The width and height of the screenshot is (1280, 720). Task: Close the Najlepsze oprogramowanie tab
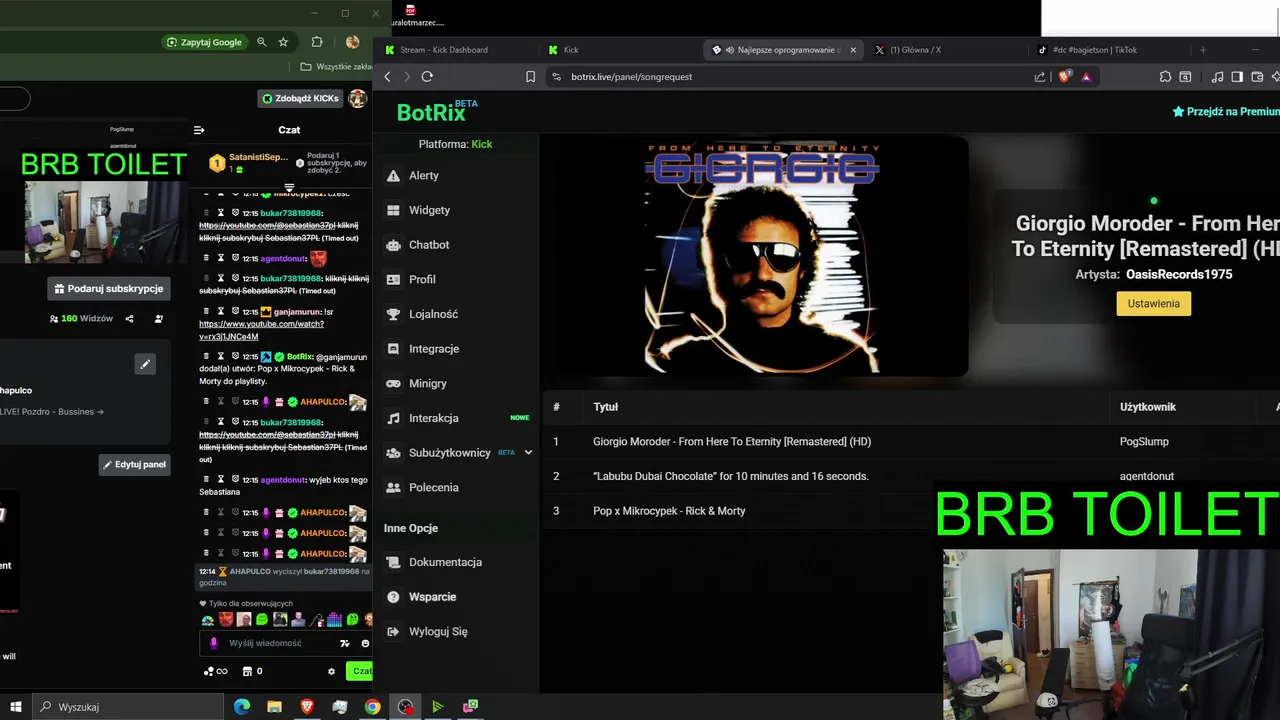(853, 50)
